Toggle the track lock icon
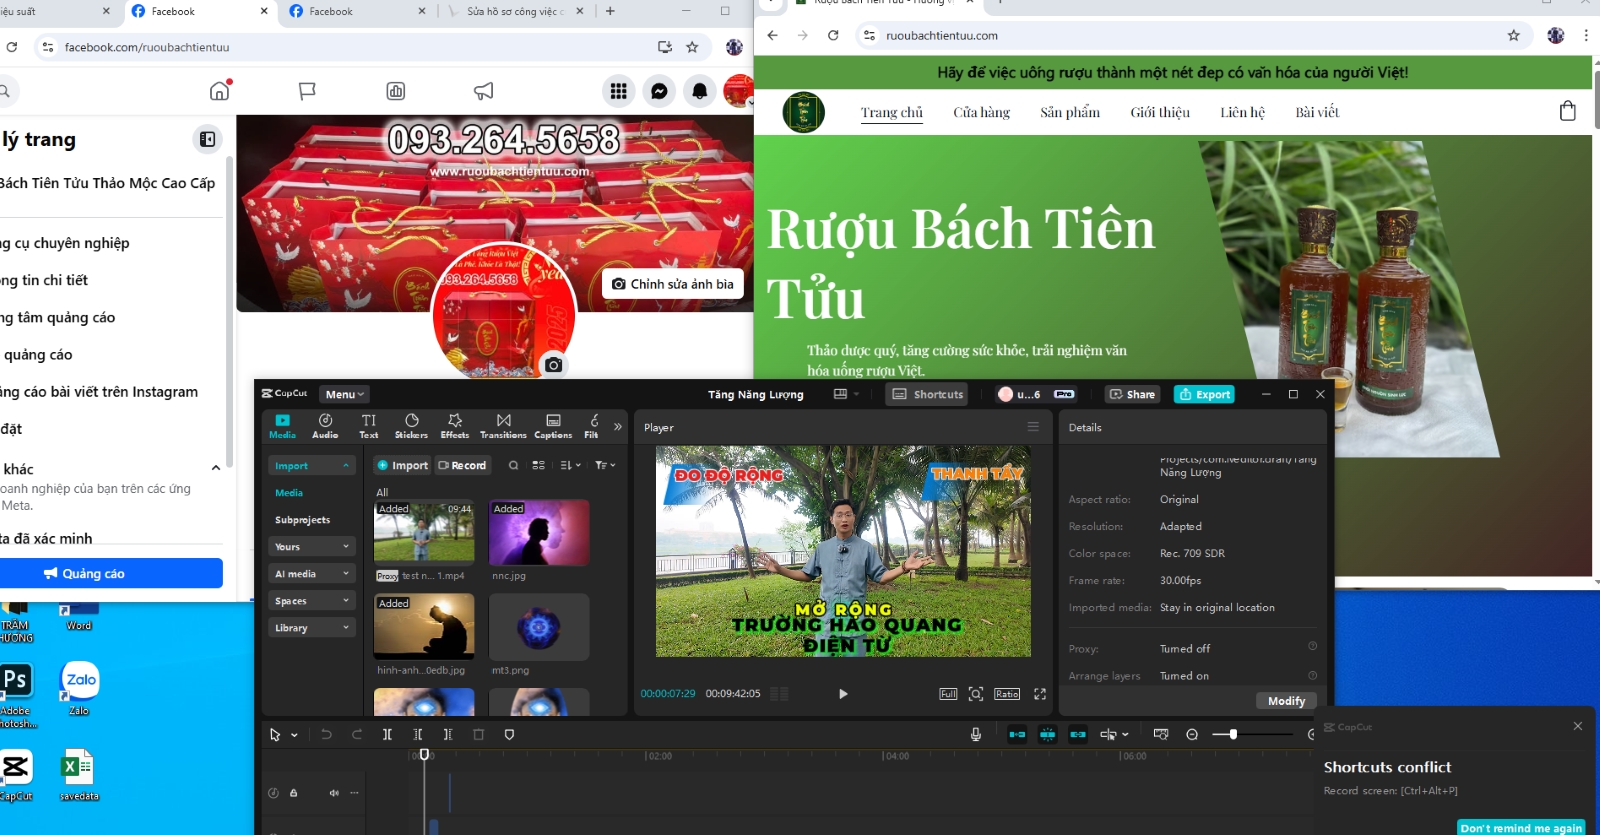 click(294, 793)
